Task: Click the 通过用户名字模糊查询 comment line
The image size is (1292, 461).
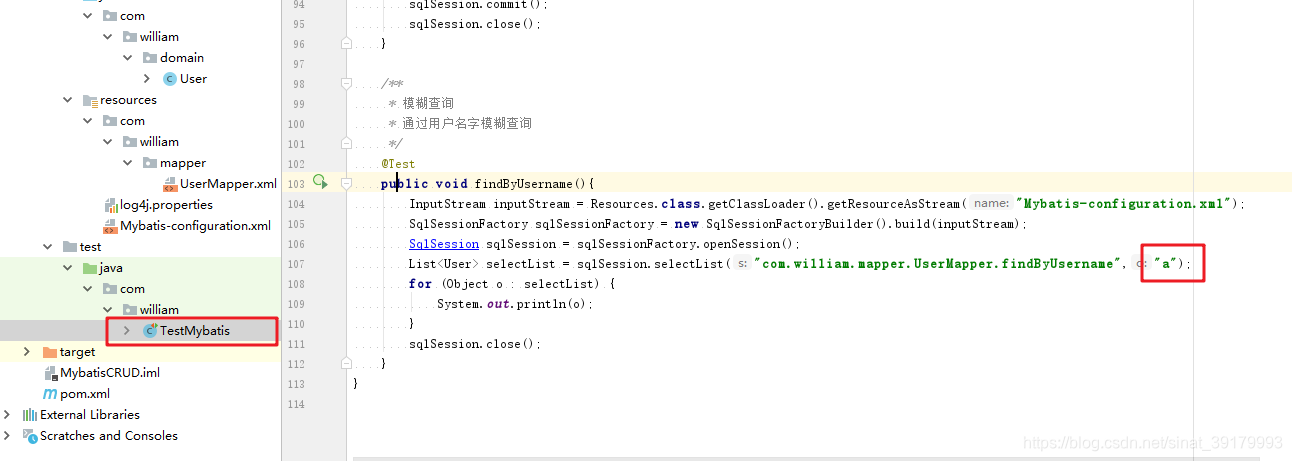Action: tap(460, 124)
